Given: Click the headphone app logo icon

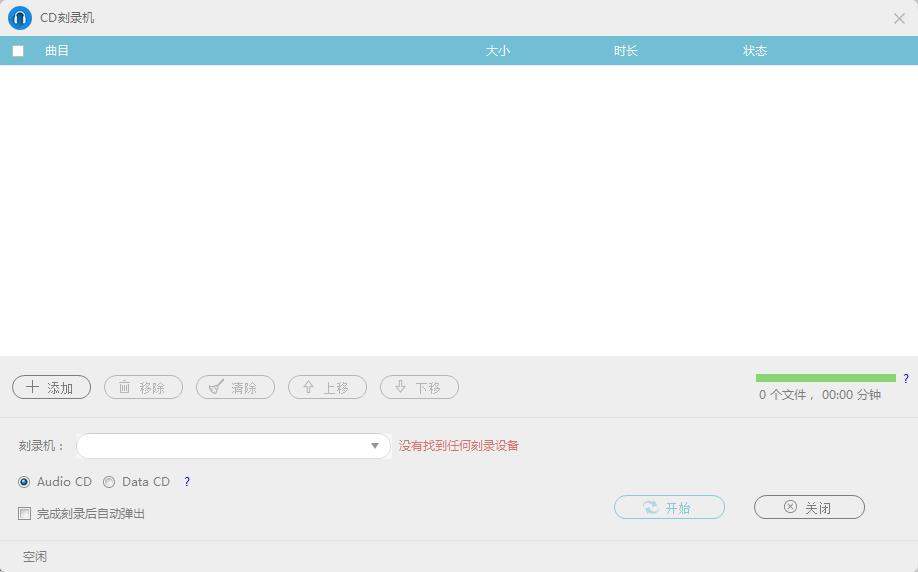Looking at the screenshot, I should [19, 18].
